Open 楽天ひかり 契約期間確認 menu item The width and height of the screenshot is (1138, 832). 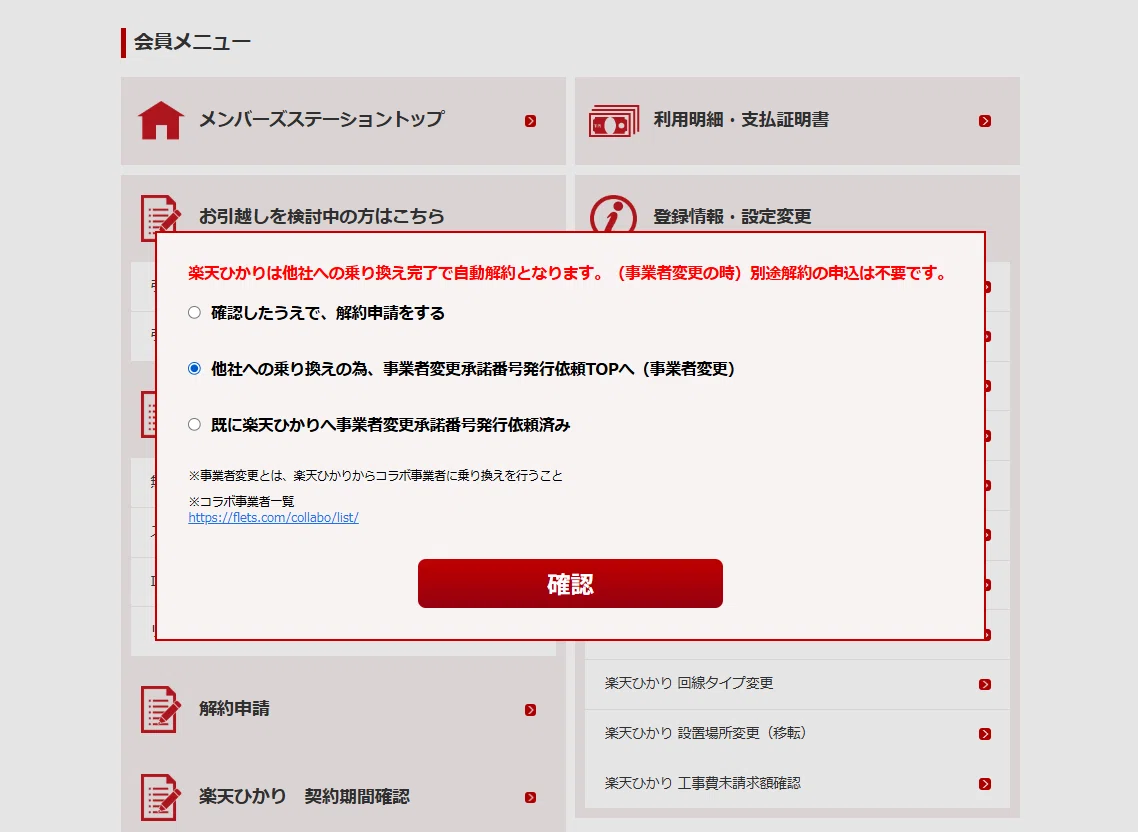[304, 796]
